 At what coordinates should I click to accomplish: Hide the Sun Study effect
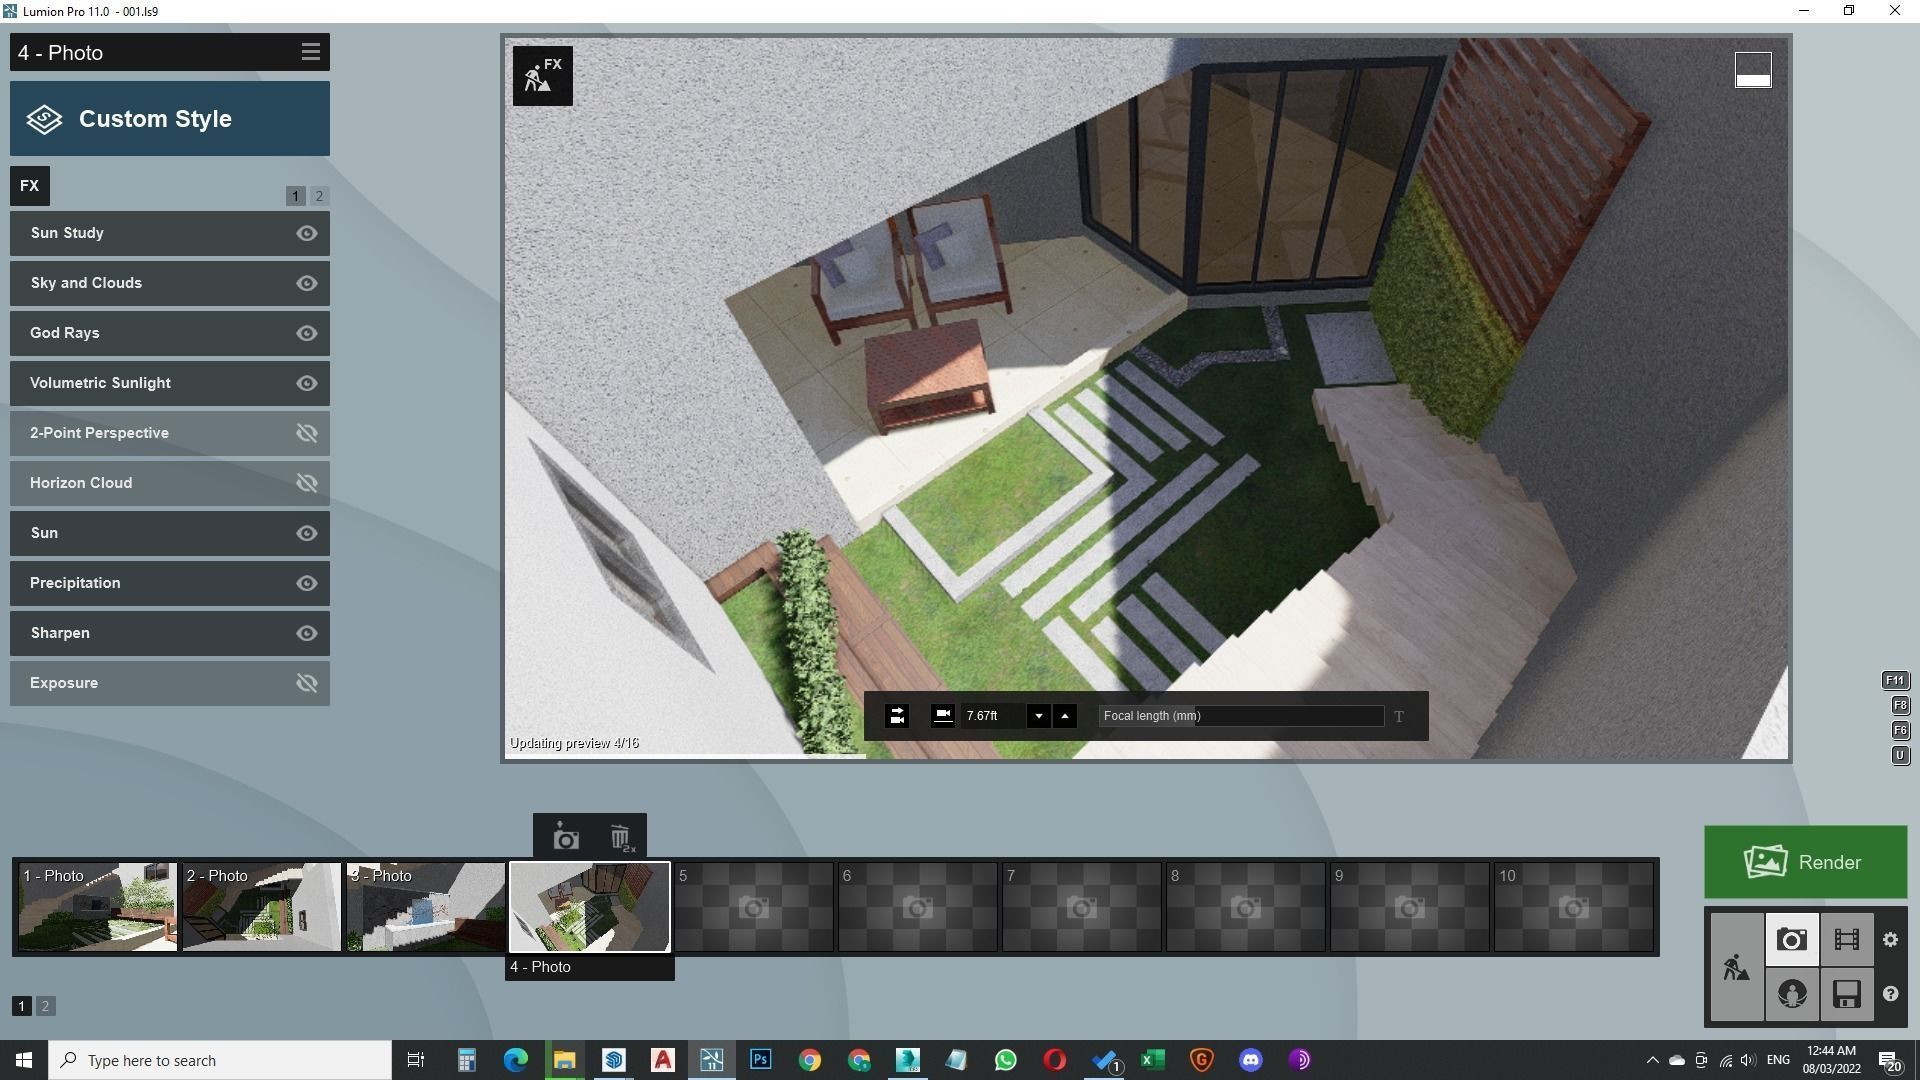[307, 233]
